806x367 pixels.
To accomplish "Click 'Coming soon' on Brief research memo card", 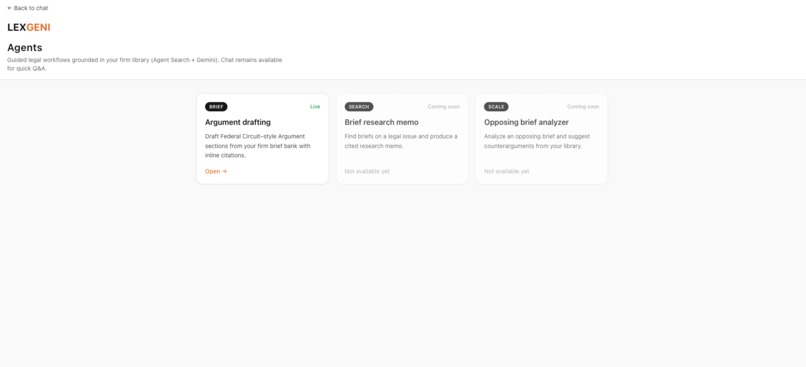I will pos(444,107).
